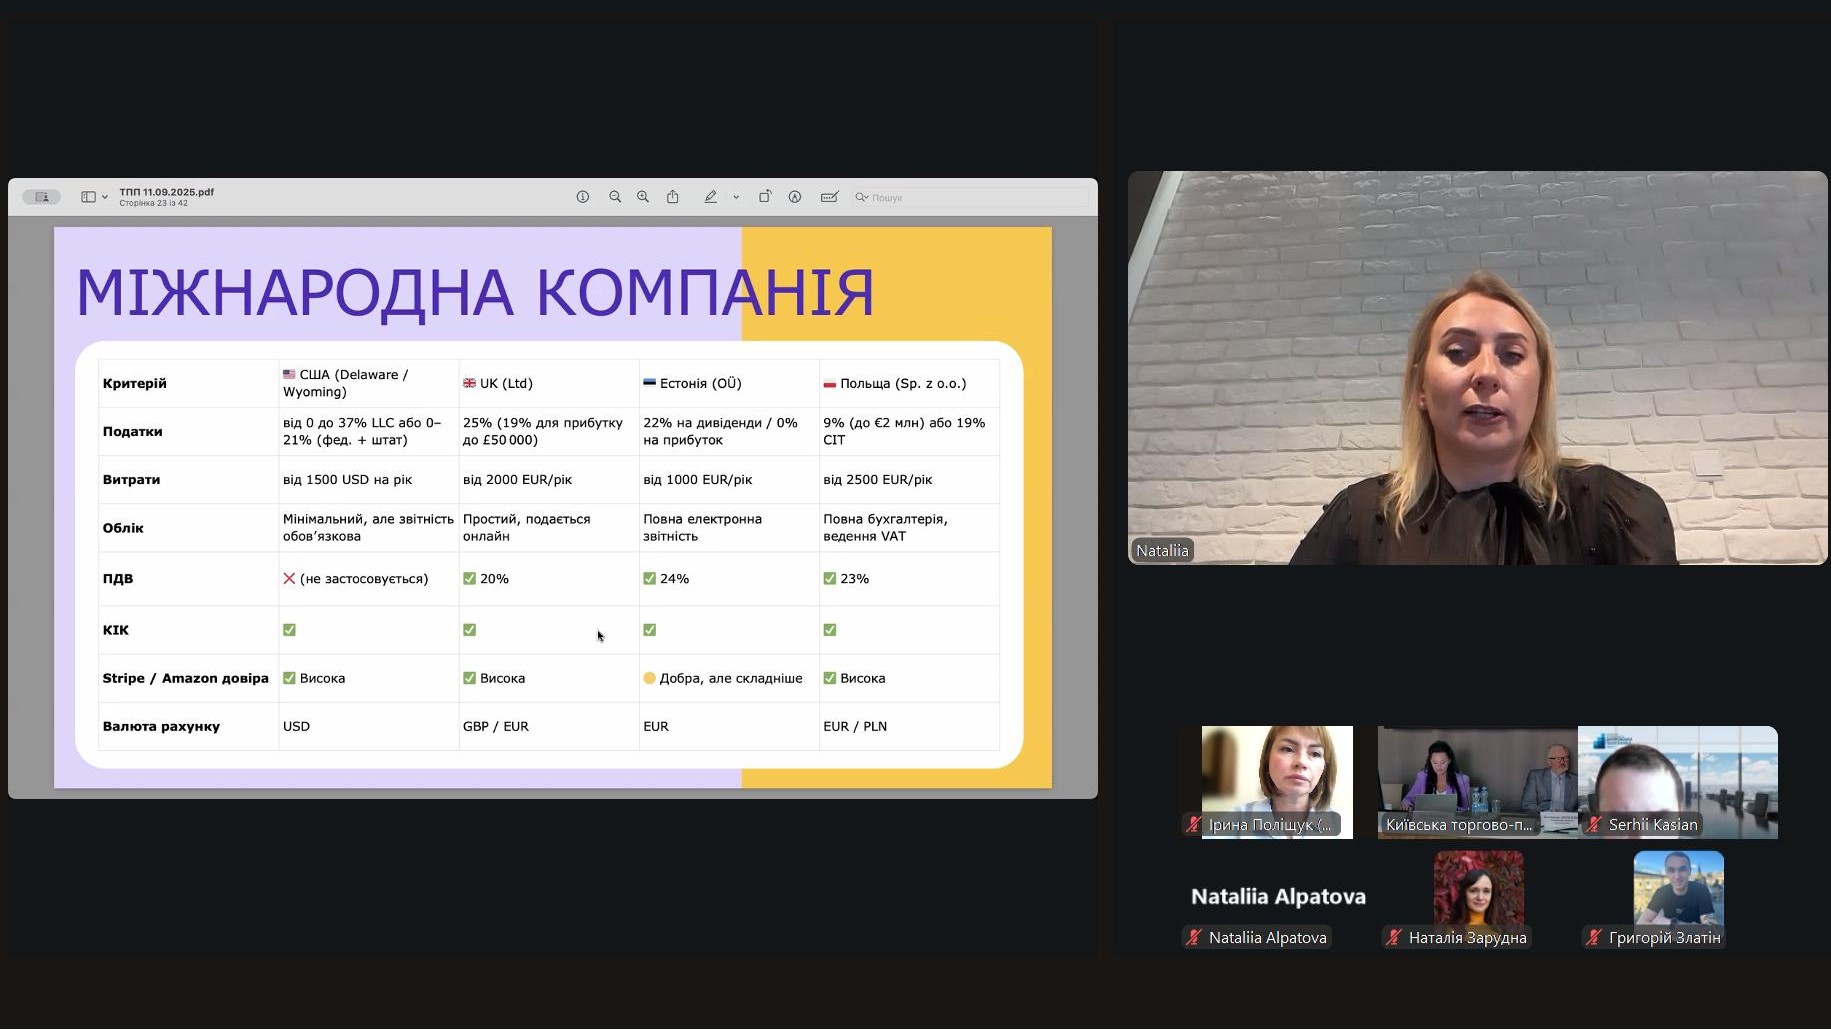1831x1030 pixels.
Task: Open the form filling tool icon
Action: click(829, 197)
